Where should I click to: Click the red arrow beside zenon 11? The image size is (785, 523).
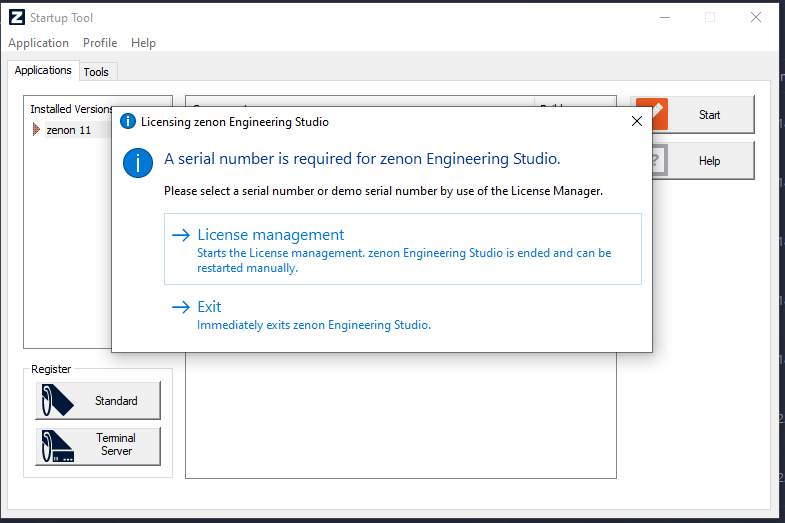[36, 130]
